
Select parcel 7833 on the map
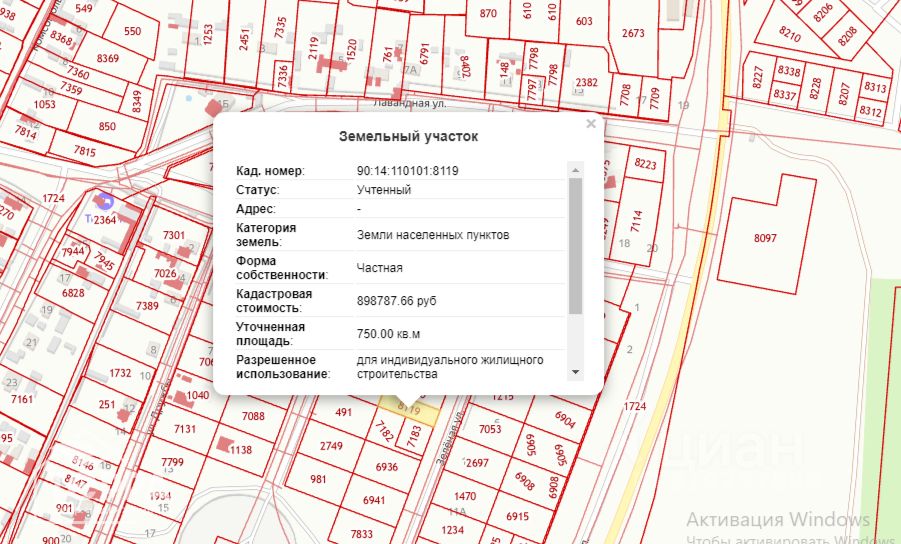point(361,534)
